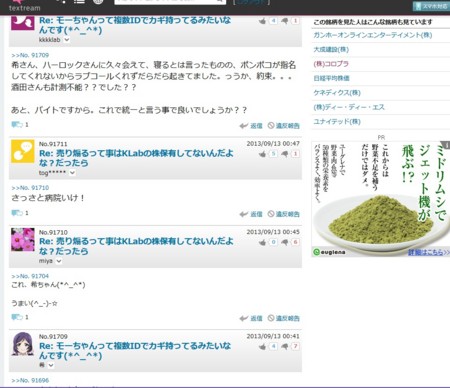Screen dimensions: 450x388
Task: Open (株)コロプラ stock link
Action: [331, 64]
